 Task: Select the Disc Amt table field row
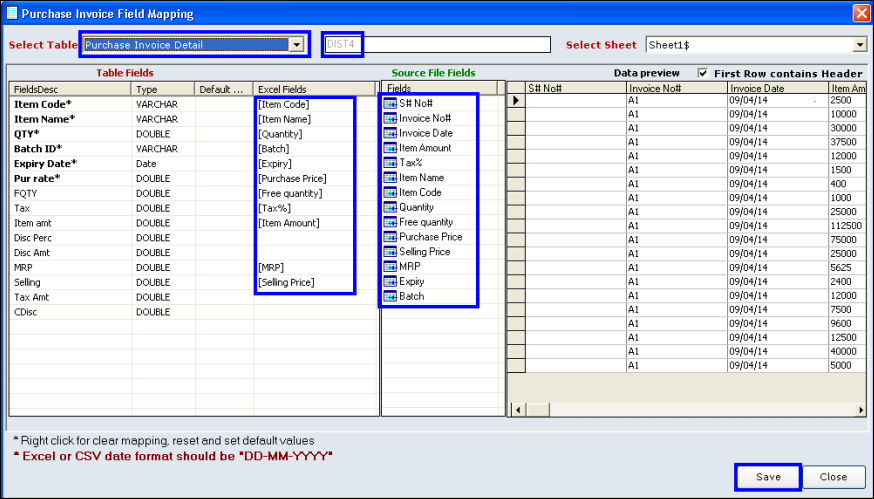click(x=194, y=253)
